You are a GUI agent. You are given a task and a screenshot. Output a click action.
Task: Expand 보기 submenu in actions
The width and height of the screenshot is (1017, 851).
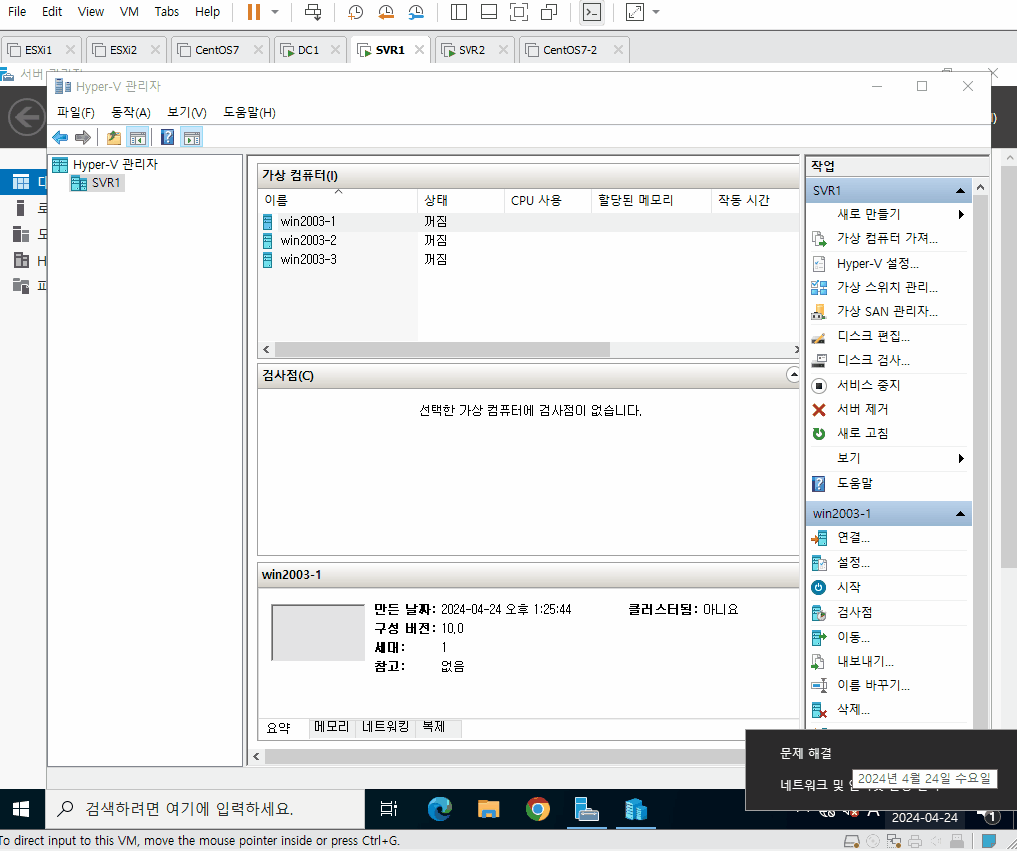pyautogui.click(x=961, y=459)
